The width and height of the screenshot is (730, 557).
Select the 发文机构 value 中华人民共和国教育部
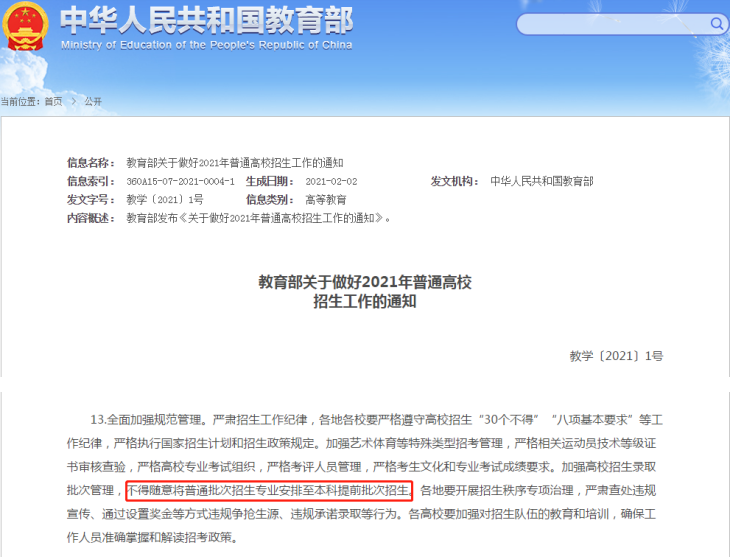[541, 181]
